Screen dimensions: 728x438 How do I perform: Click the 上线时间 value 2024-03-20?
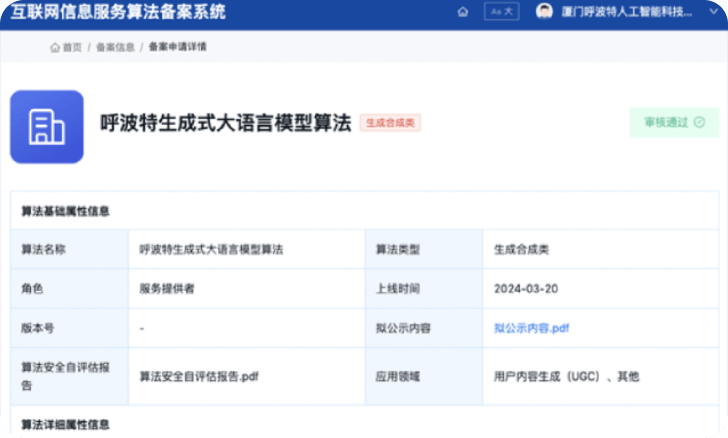coord(526,288)
